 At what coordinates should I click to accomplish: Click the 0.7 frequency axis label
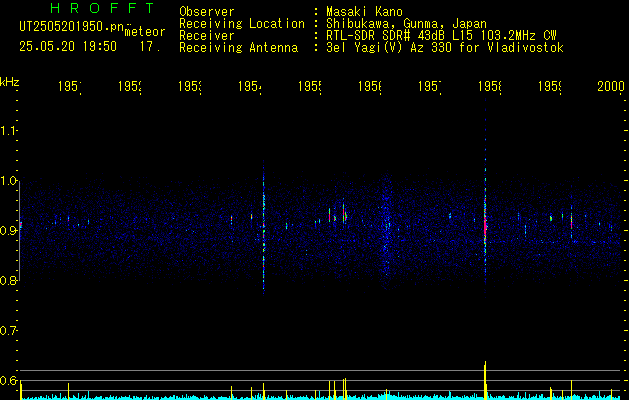(x=8, y=331)
